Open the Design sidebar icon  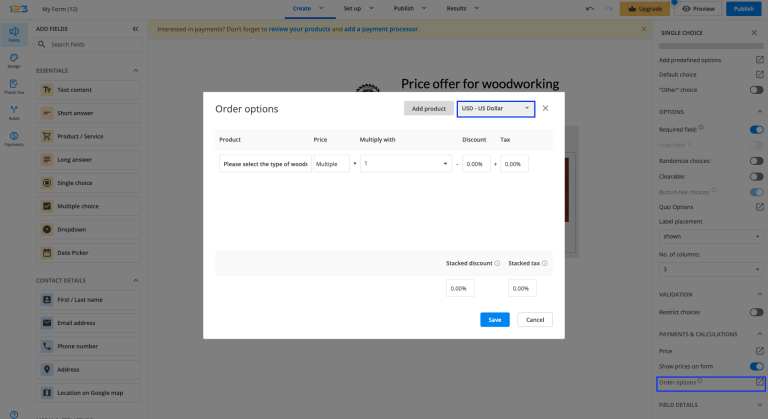[14, 61]
